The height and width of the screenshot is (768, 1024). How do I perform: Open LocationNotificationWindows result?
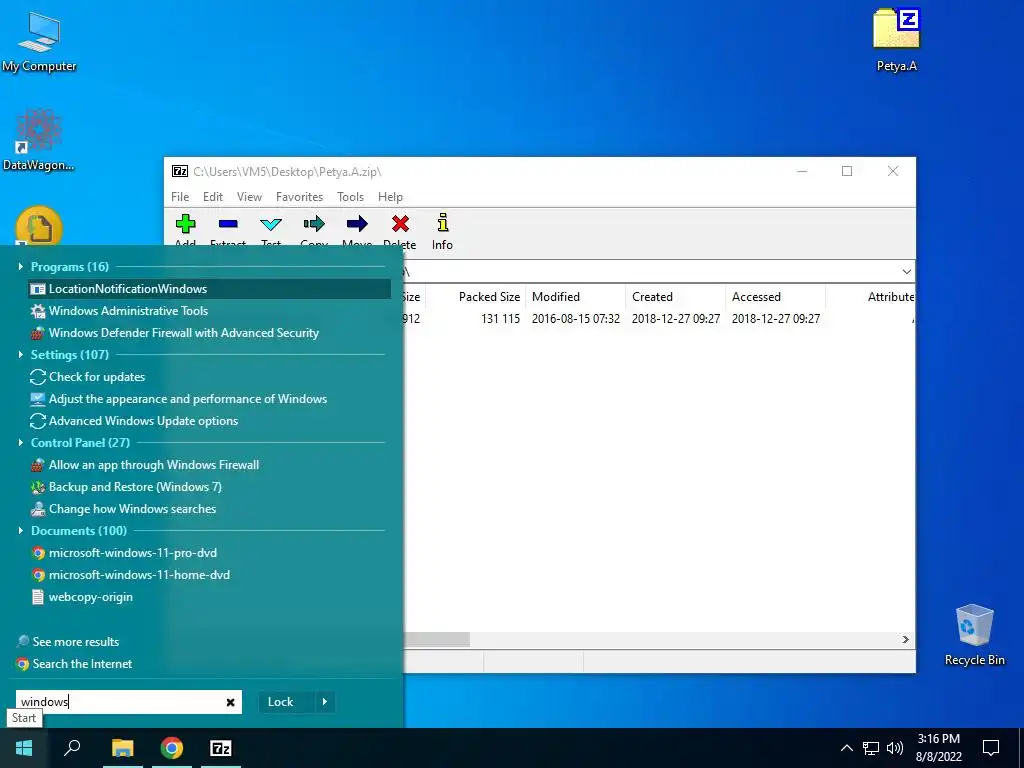coord(209,289)
